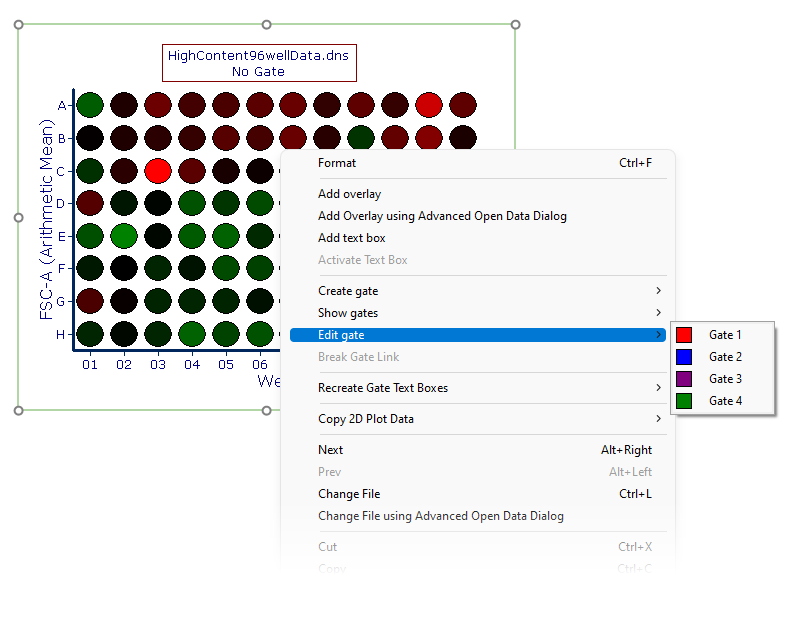Screen dimensions: 790x629
Task: Click the purple Gate 3 color swatch
Action: click(684, 379)
